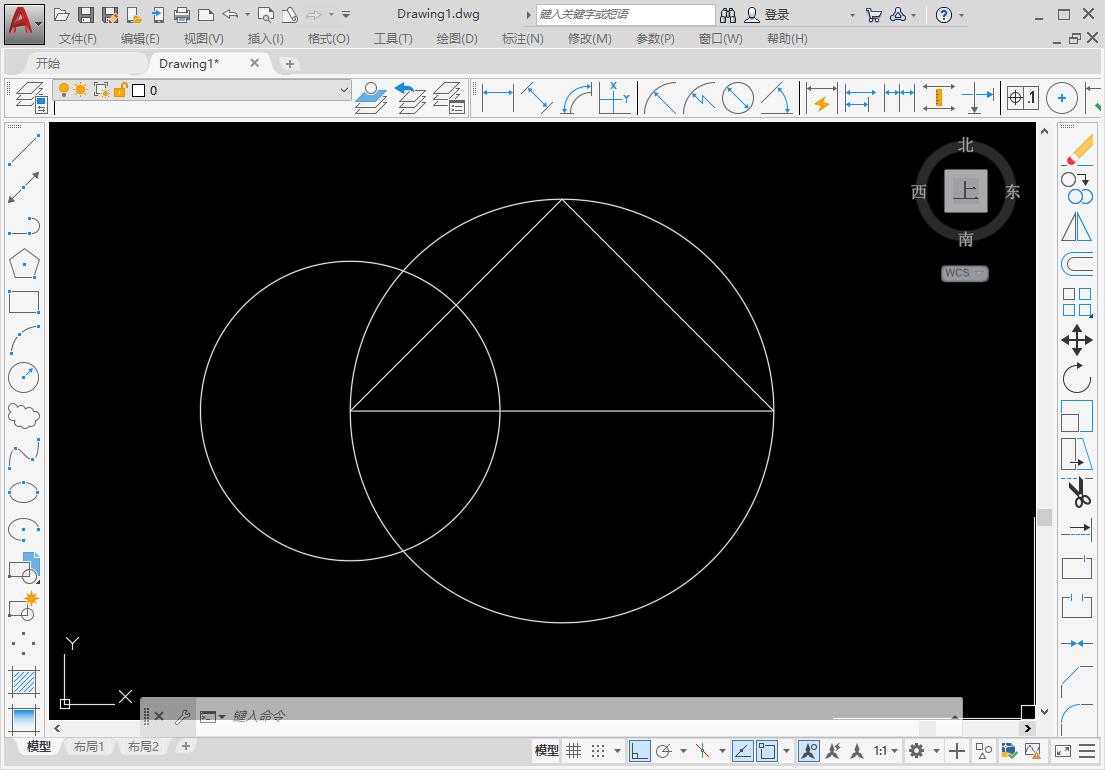1105x770 pixels.
Task: Select the Revision Cloud tool
Action: 23,415
